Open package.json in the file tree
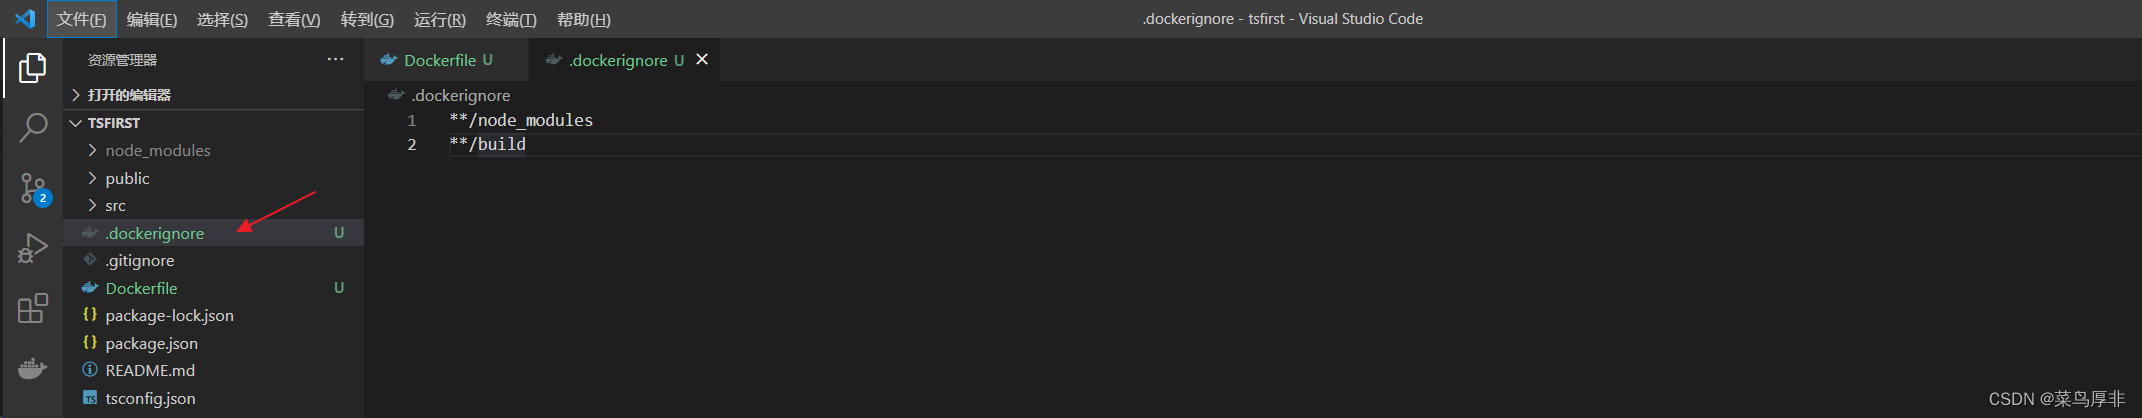The image size is (2142, 418). [x=151, y=343]
